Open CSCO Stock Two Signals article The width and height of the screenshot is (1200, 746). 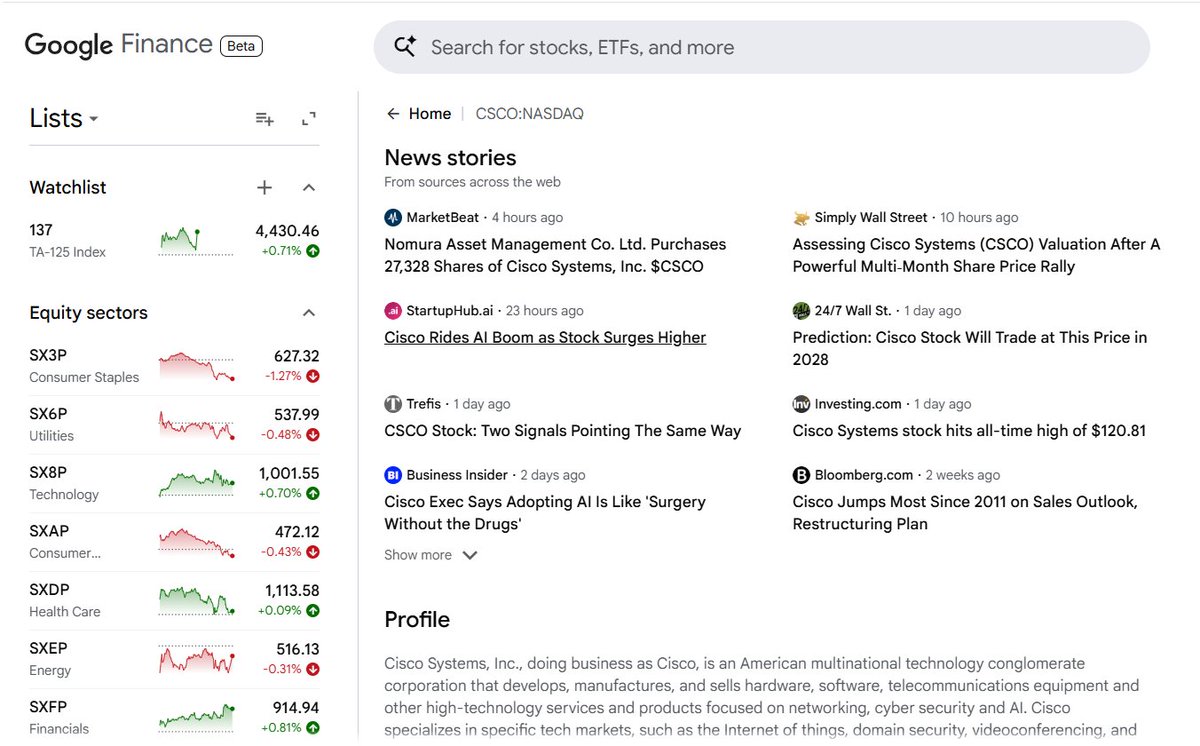coord(563,431)
